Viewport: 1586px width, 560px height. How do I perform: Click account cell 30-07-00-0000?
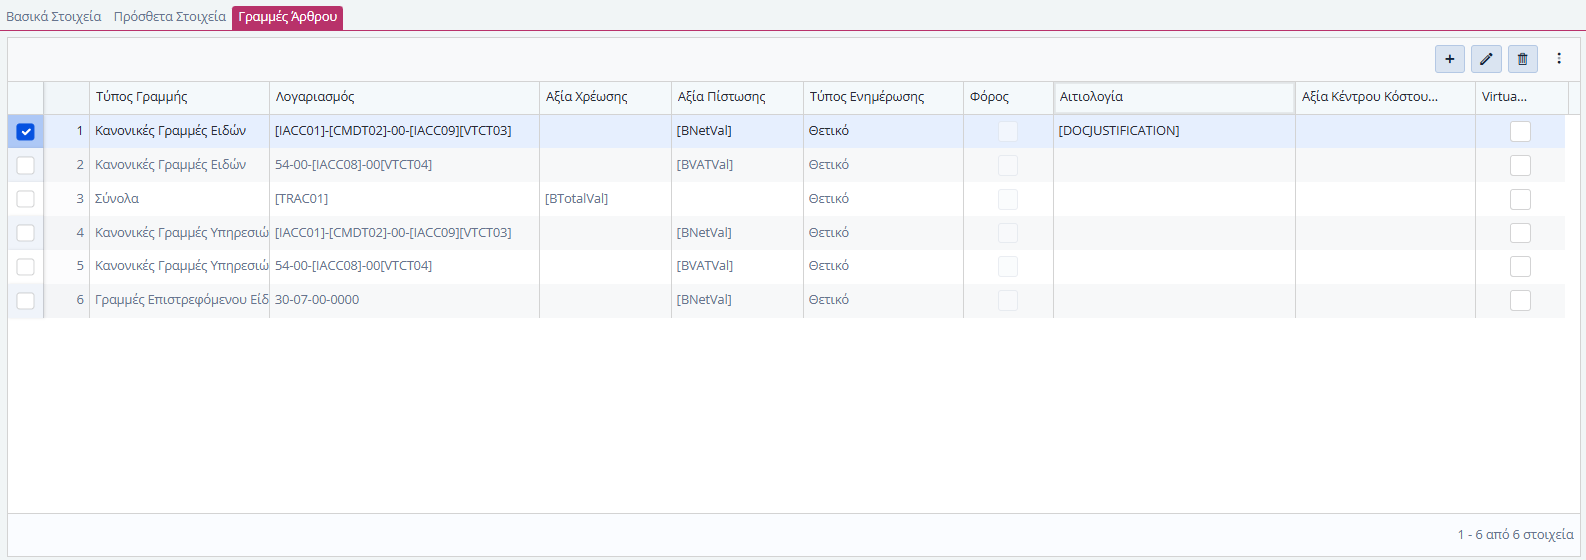click(x=405, y=300)
